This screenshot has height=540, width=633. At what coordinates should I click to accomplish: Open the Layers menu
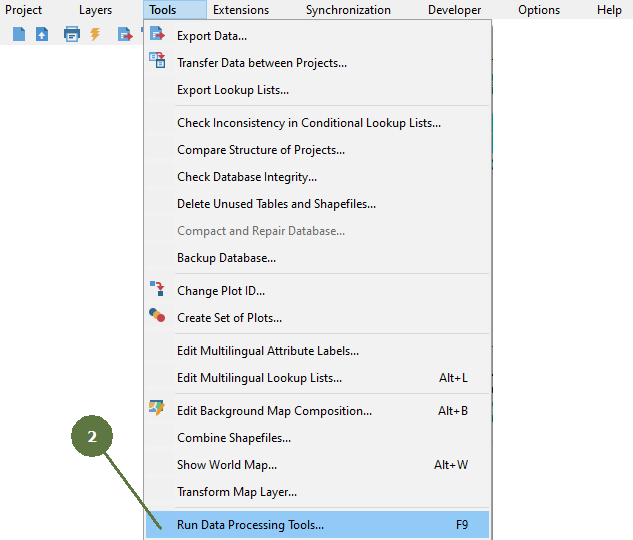tap(95, 10)
